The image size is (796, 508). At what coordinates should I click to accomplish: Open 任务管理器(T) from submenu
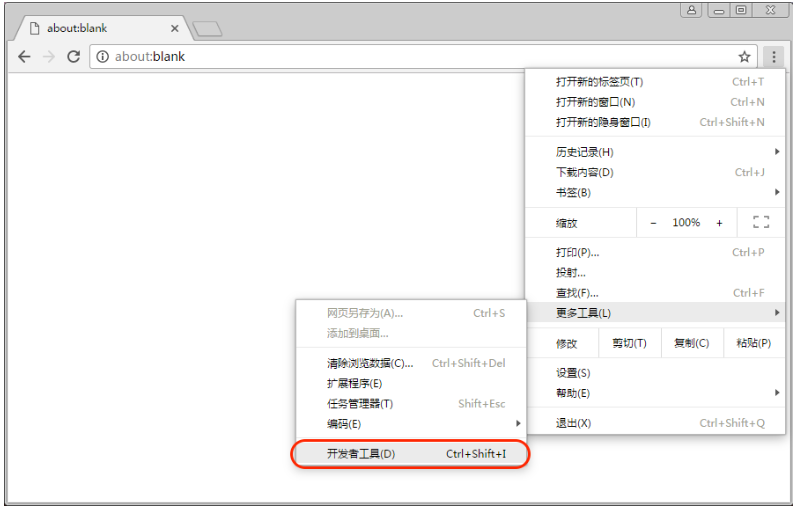point(411,403)
